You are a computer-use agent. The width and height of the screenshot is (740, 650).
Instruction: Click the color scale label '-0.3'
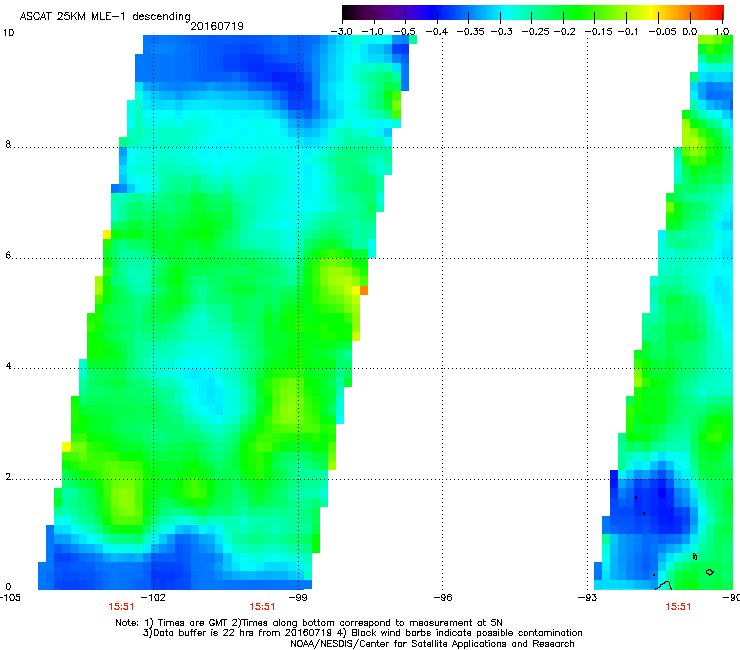tap(502, 32)
